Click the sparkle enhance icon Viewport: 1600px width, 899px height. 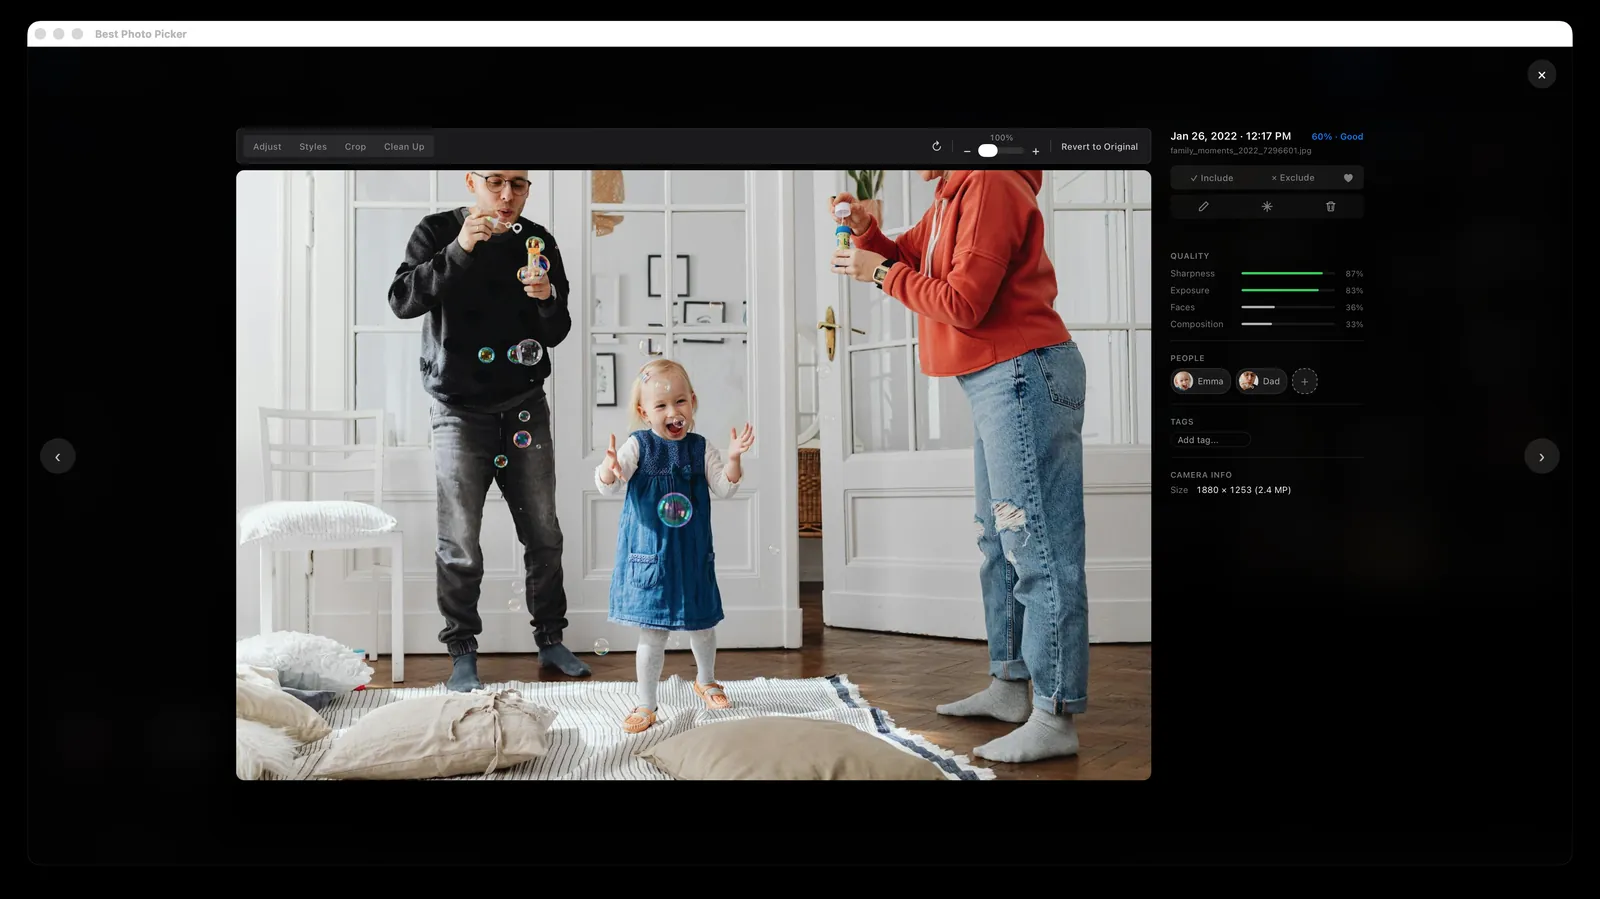1267,207
